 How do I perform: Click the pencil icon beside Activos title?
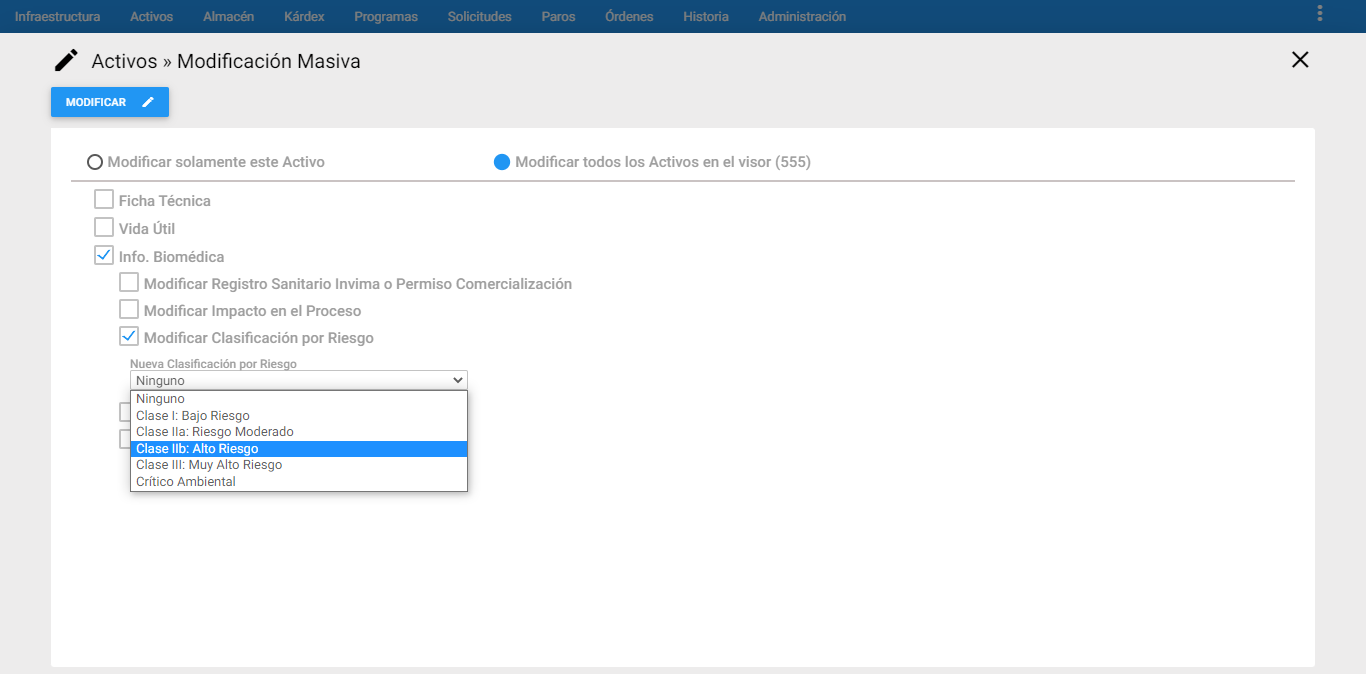66,61
